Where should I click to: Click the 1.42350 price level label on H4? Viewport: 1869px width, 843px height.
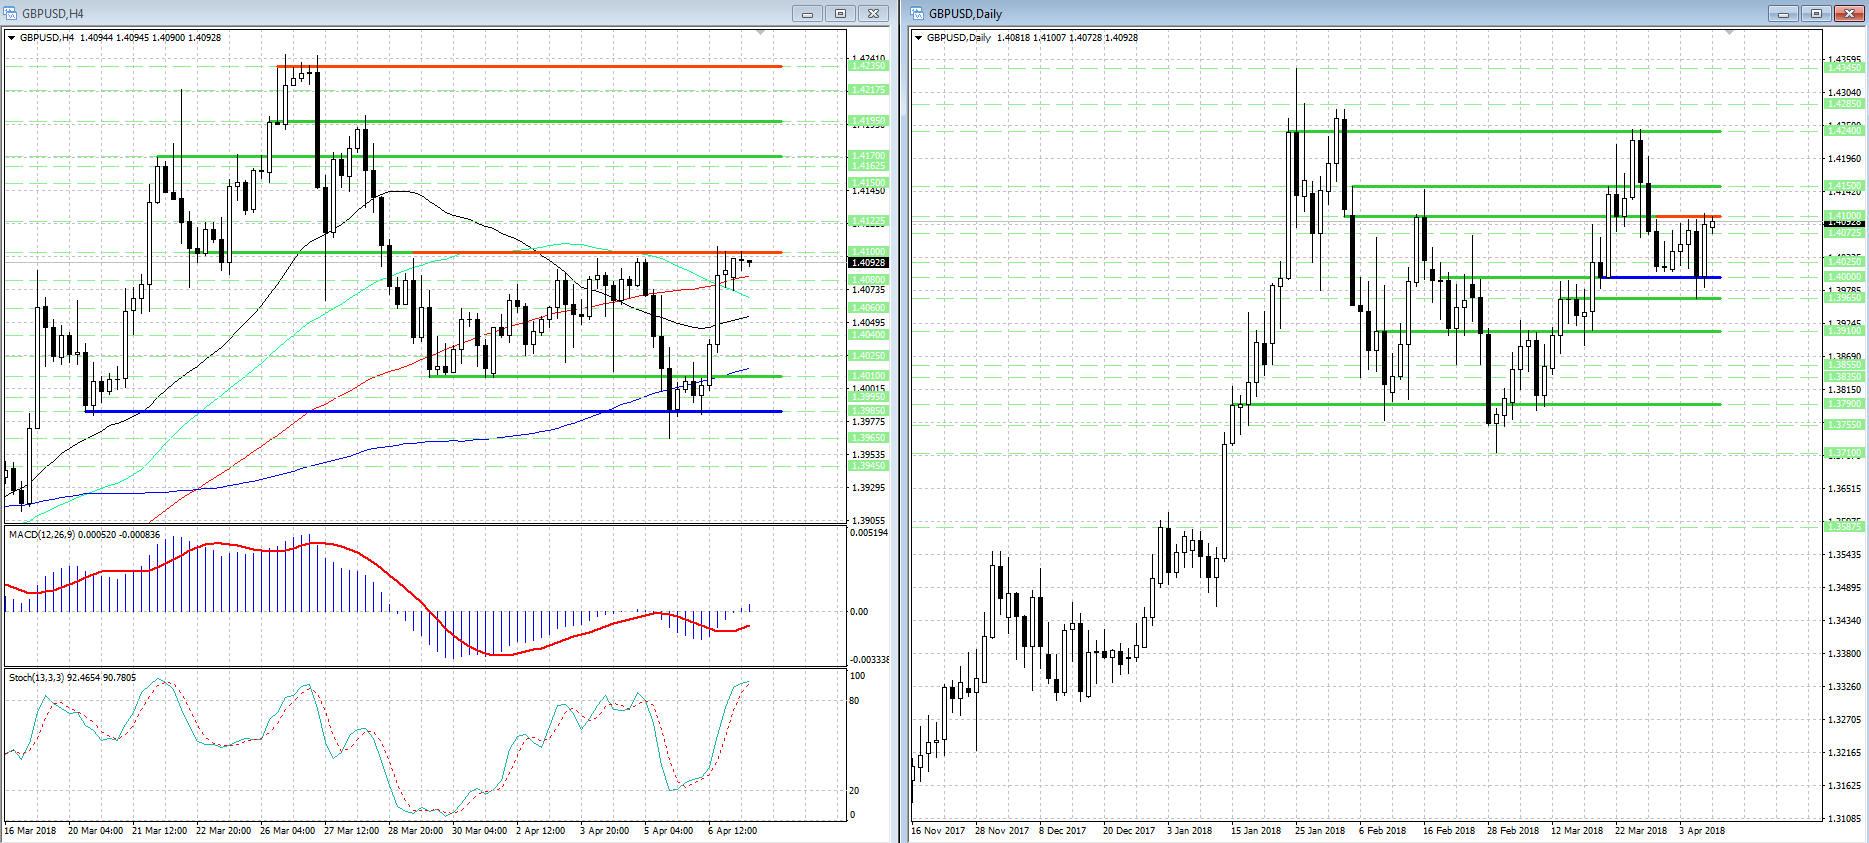click(868, 66)
